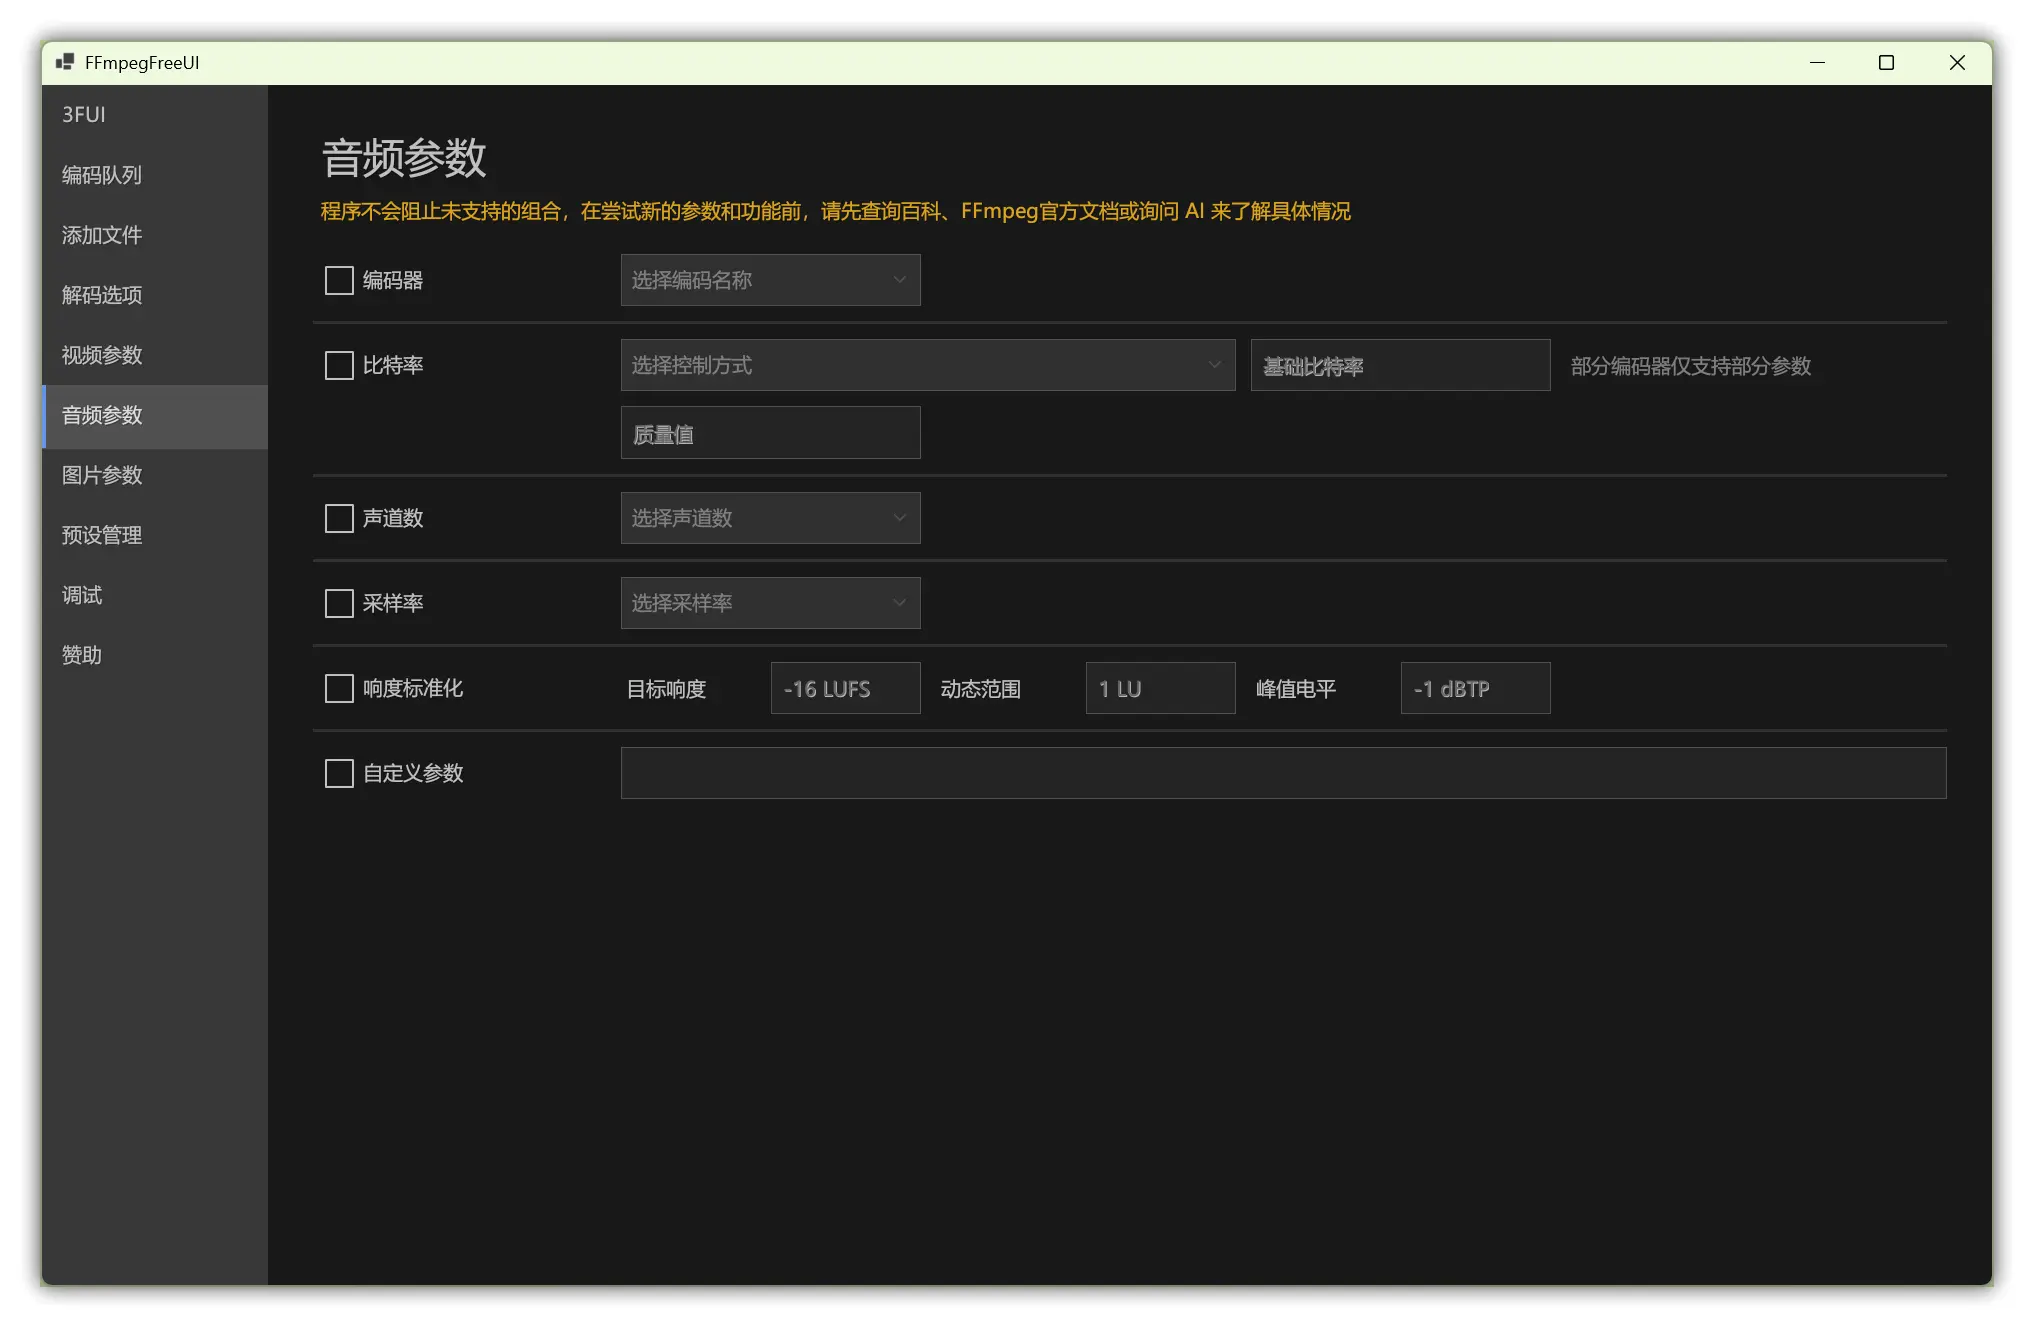
Task: Expand the 选择控制方式 combo box
Action: click(x=927, y=365)
